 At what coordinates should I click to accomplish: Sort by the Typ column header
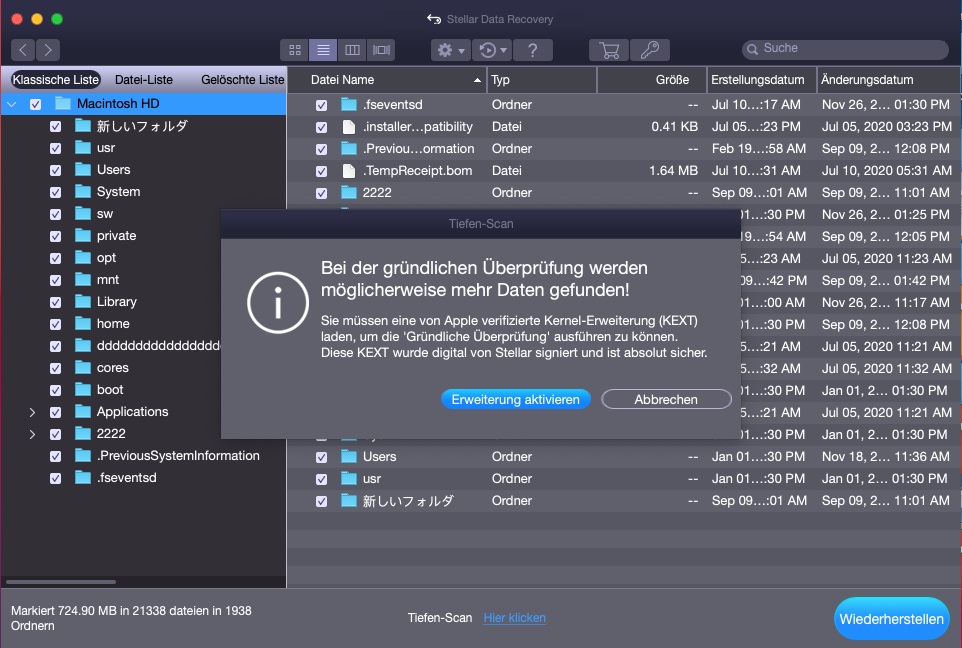click(542, 80)
